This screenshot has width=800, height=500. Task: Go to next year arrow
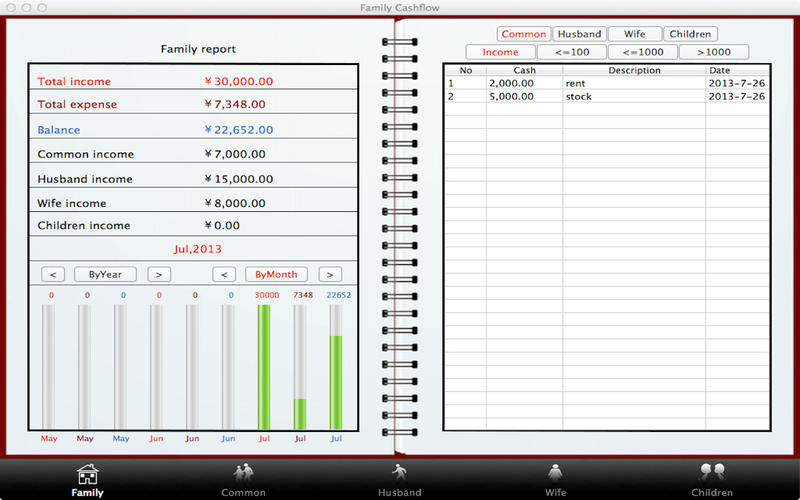(159, 274)
